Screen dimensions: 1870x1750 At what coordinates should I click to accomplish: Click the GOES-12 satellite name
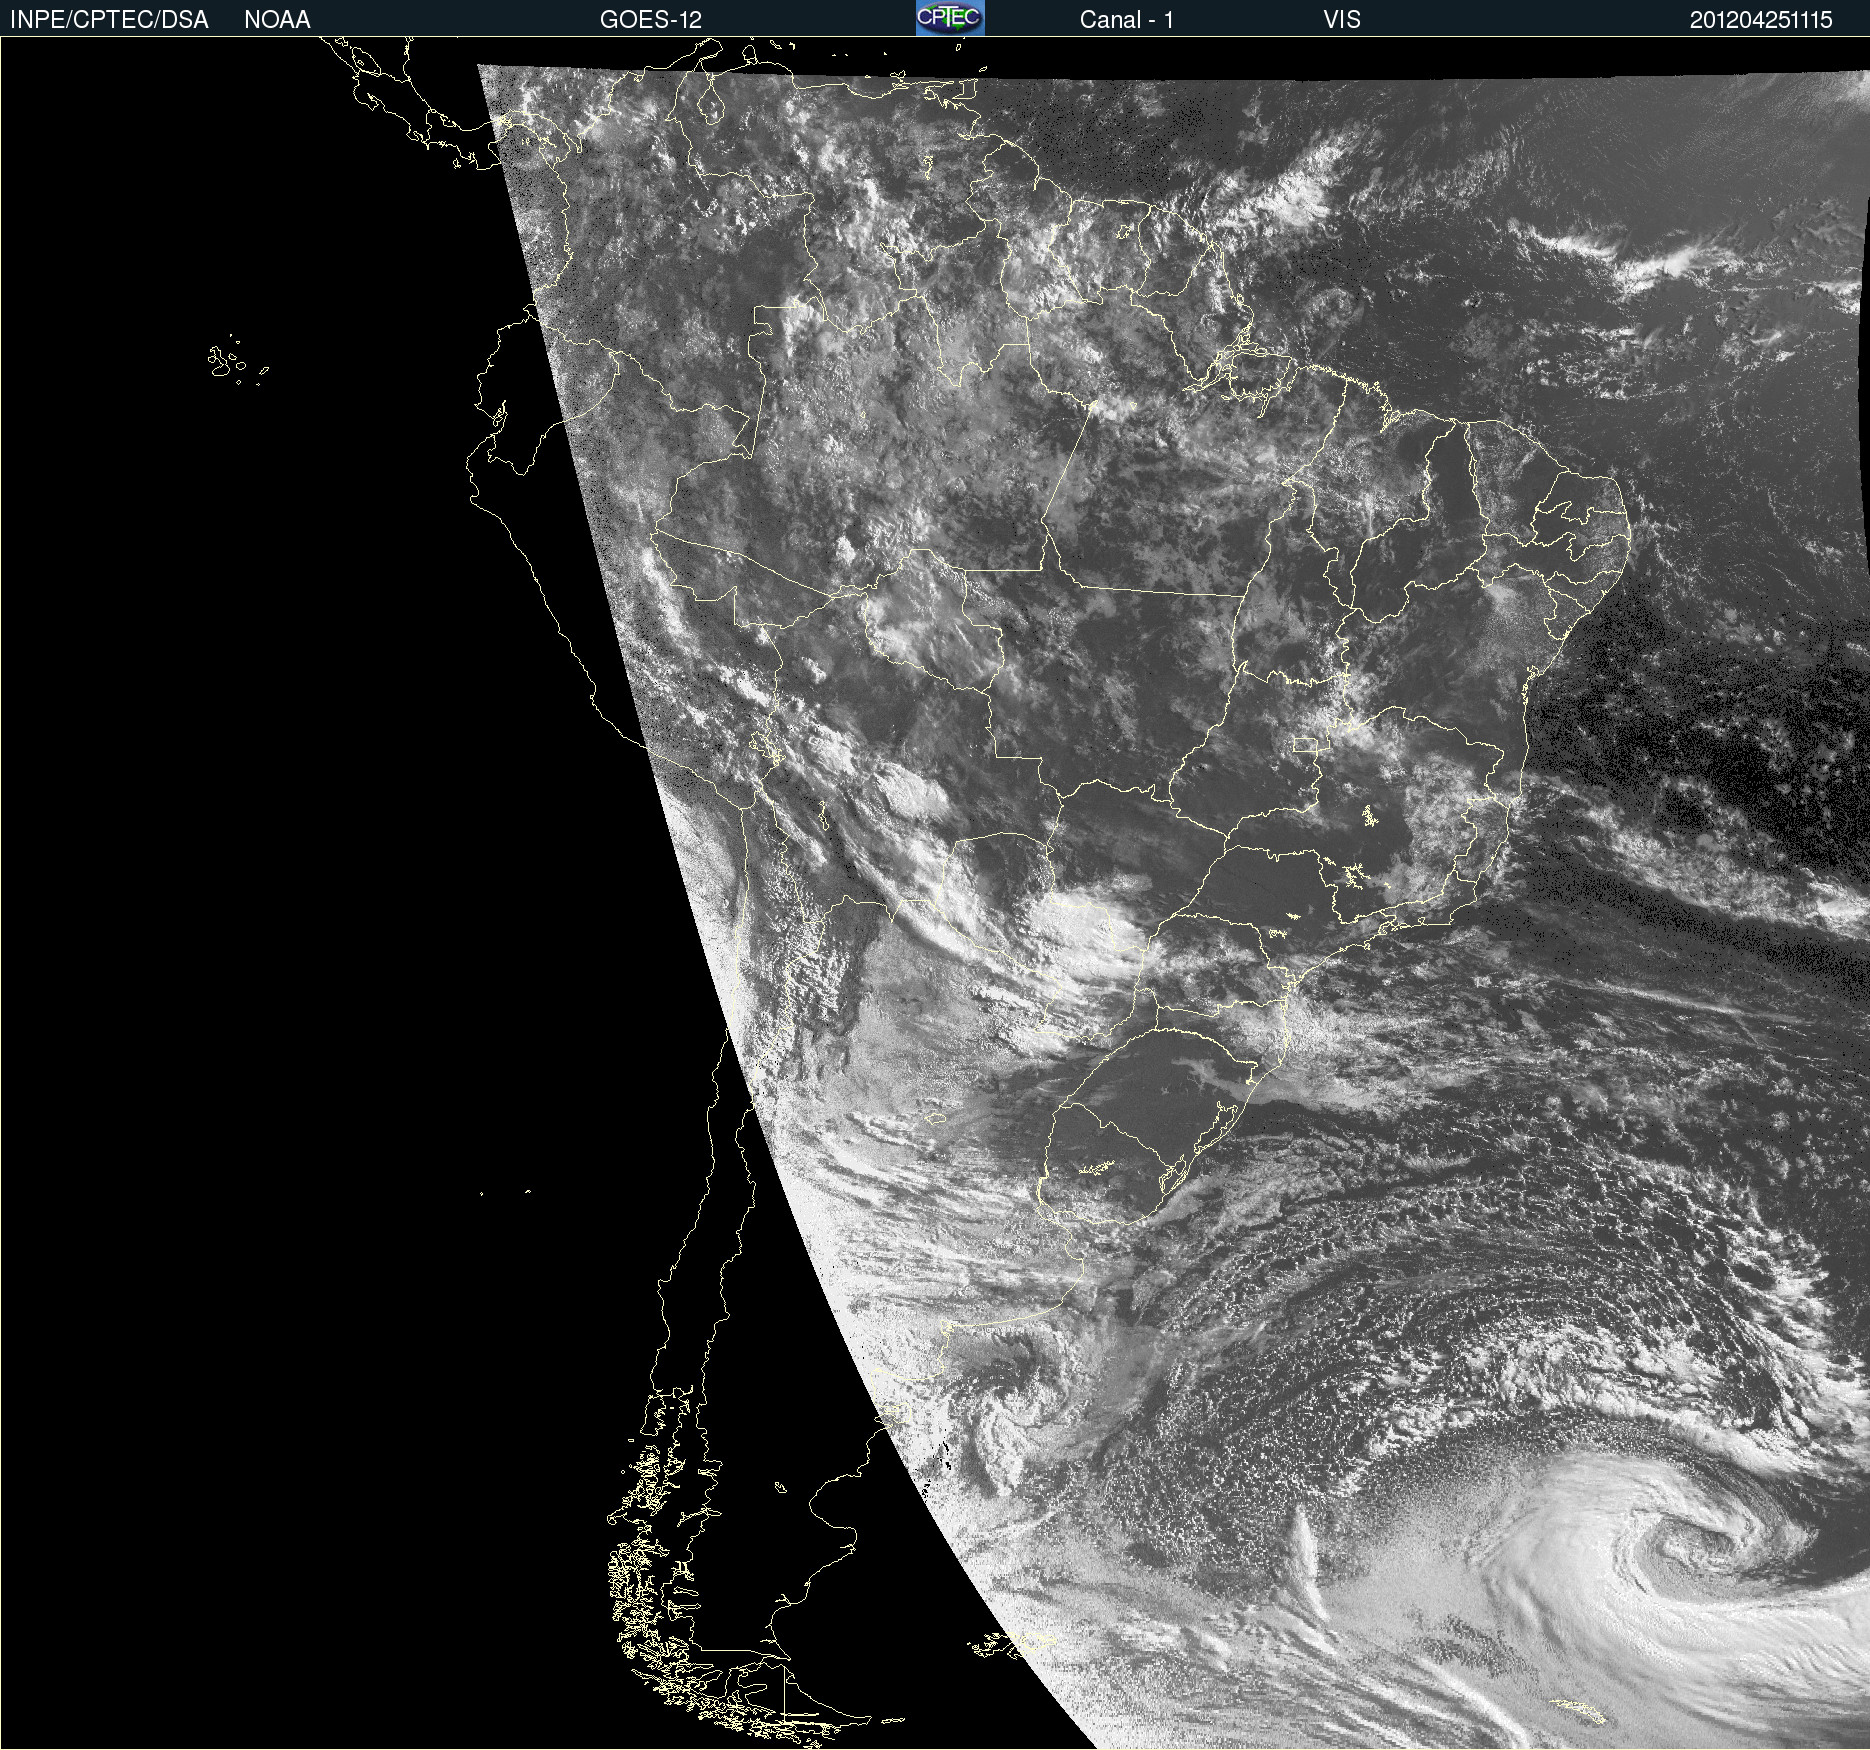point(651,20)
